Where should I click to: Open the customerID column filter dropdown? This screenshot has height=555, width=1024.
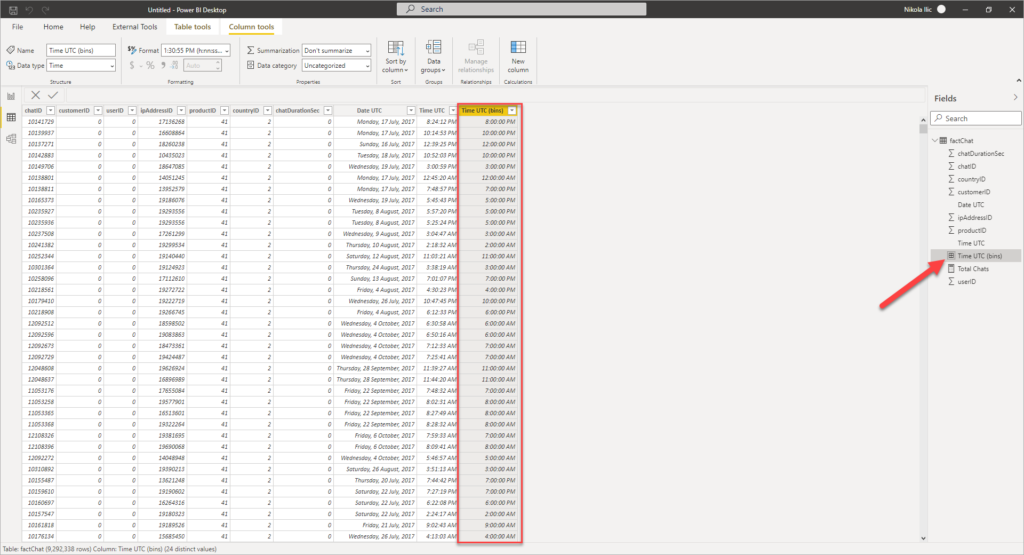(98, 110)
